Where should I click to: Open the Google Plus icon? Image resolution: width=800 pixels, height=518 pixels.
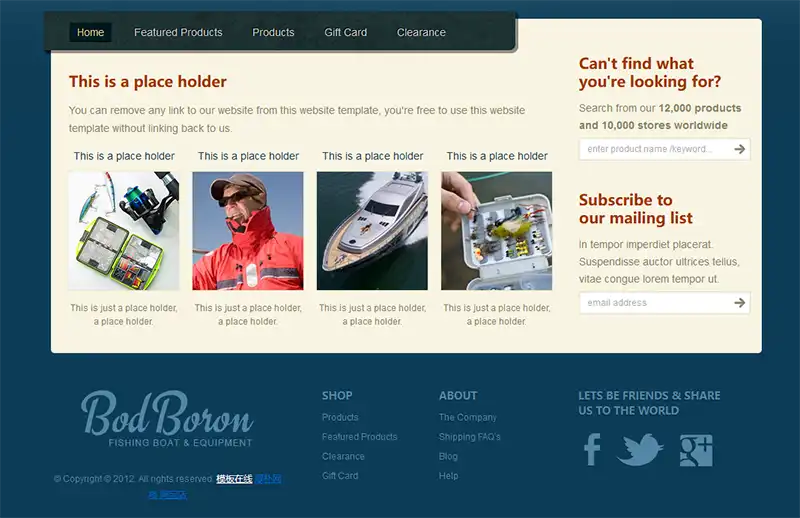pos(696,450)
